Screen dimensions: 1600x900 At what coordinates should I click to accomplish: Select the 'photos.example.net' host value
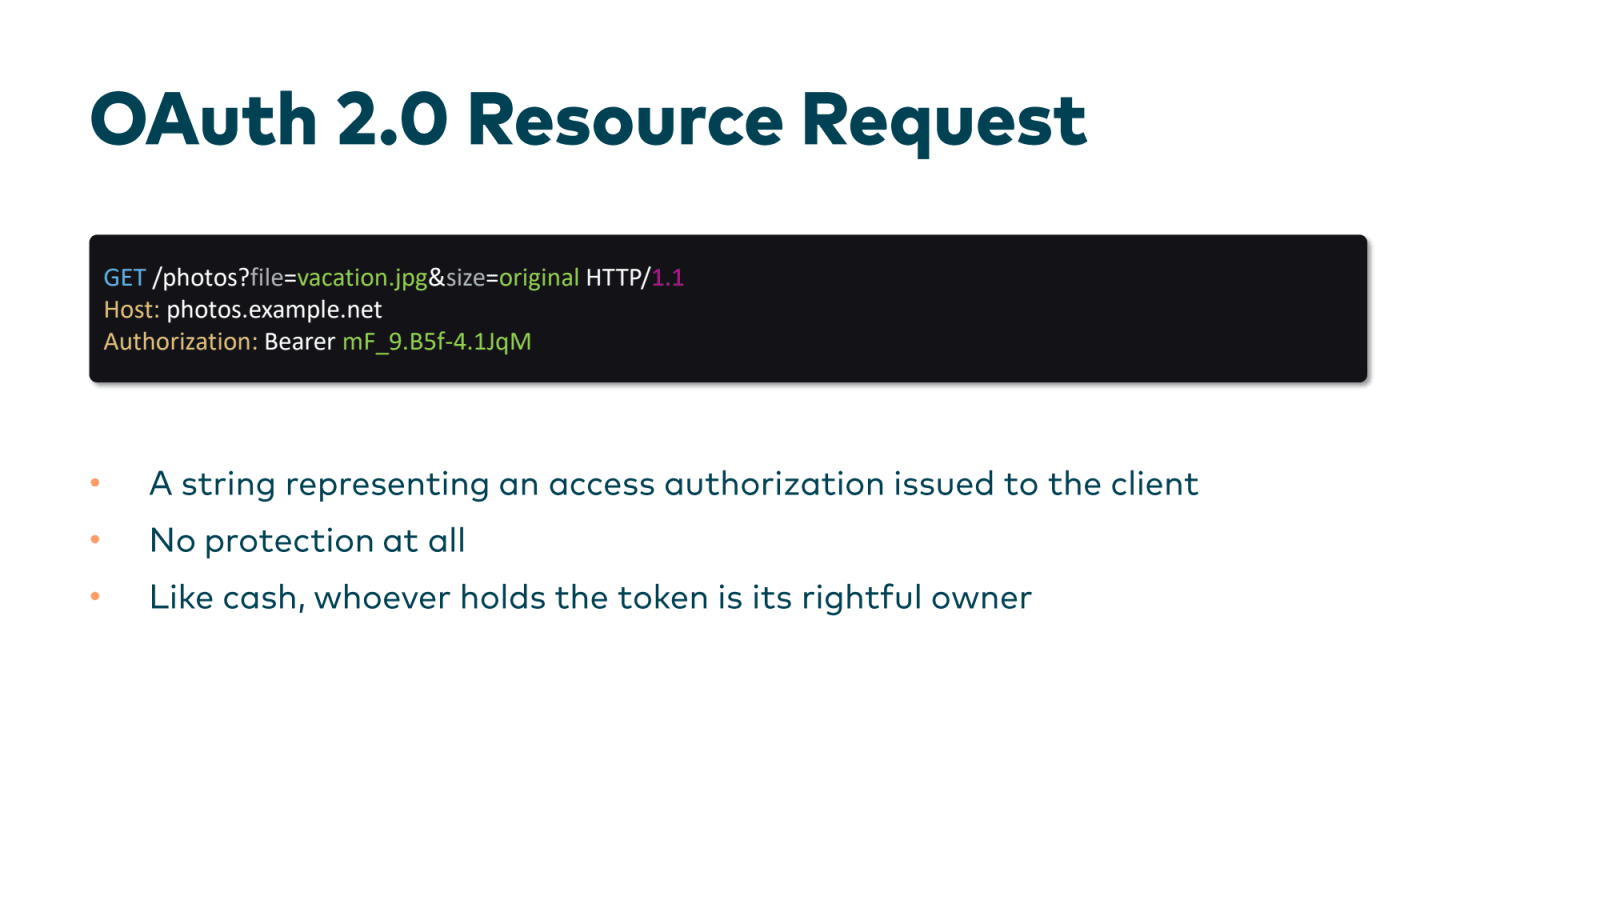pyautogui.click(x=273, y=310)
